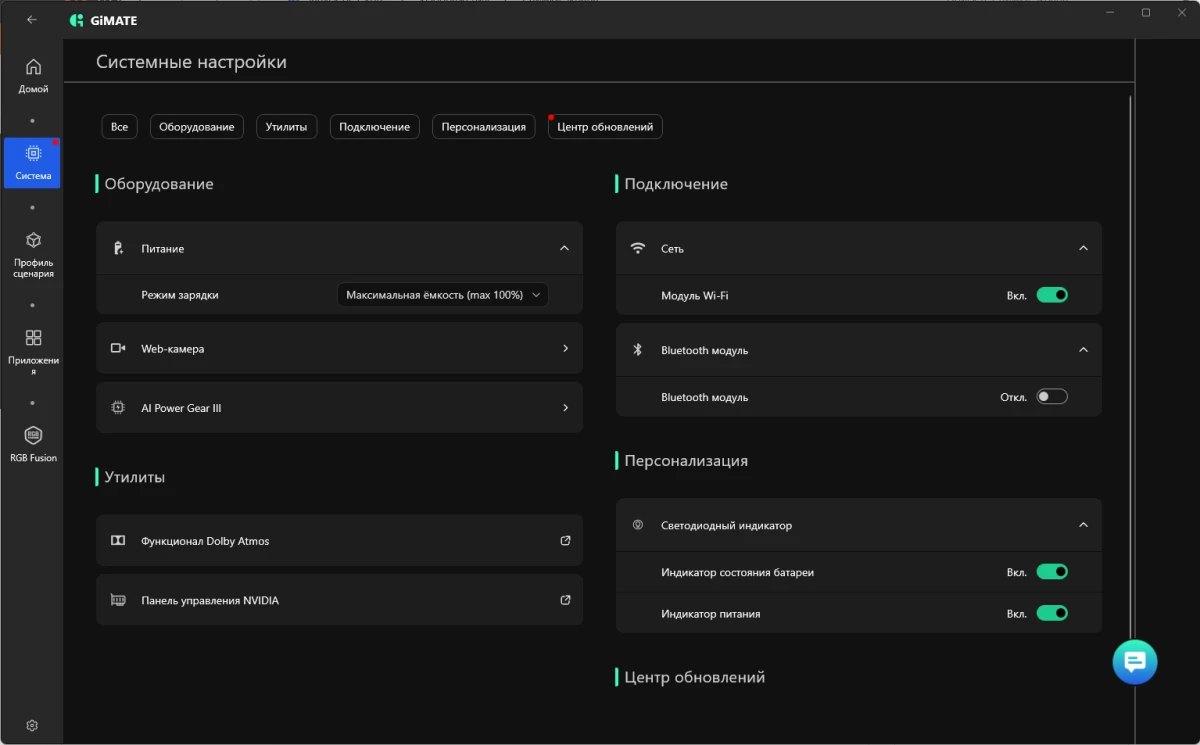
Task: Collapse Светодиодный индикатор section chevron
Action: point(1083,525)
